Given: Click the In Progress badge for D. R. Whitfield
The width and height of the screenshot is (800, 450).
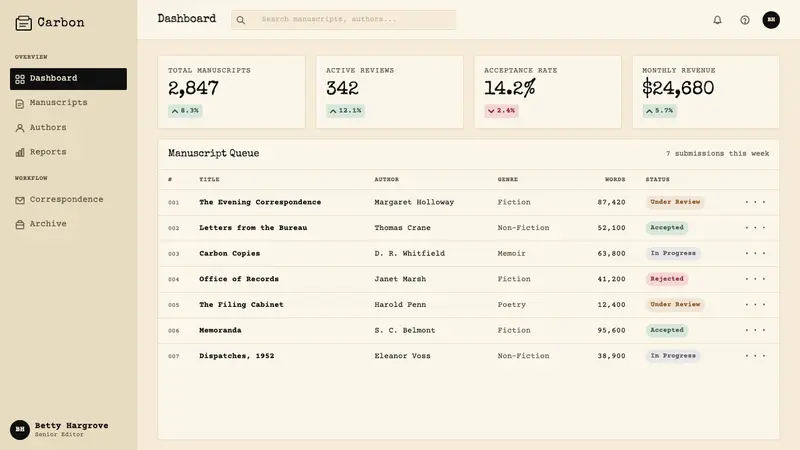Looking at the screenshot, I should (673, 253).
